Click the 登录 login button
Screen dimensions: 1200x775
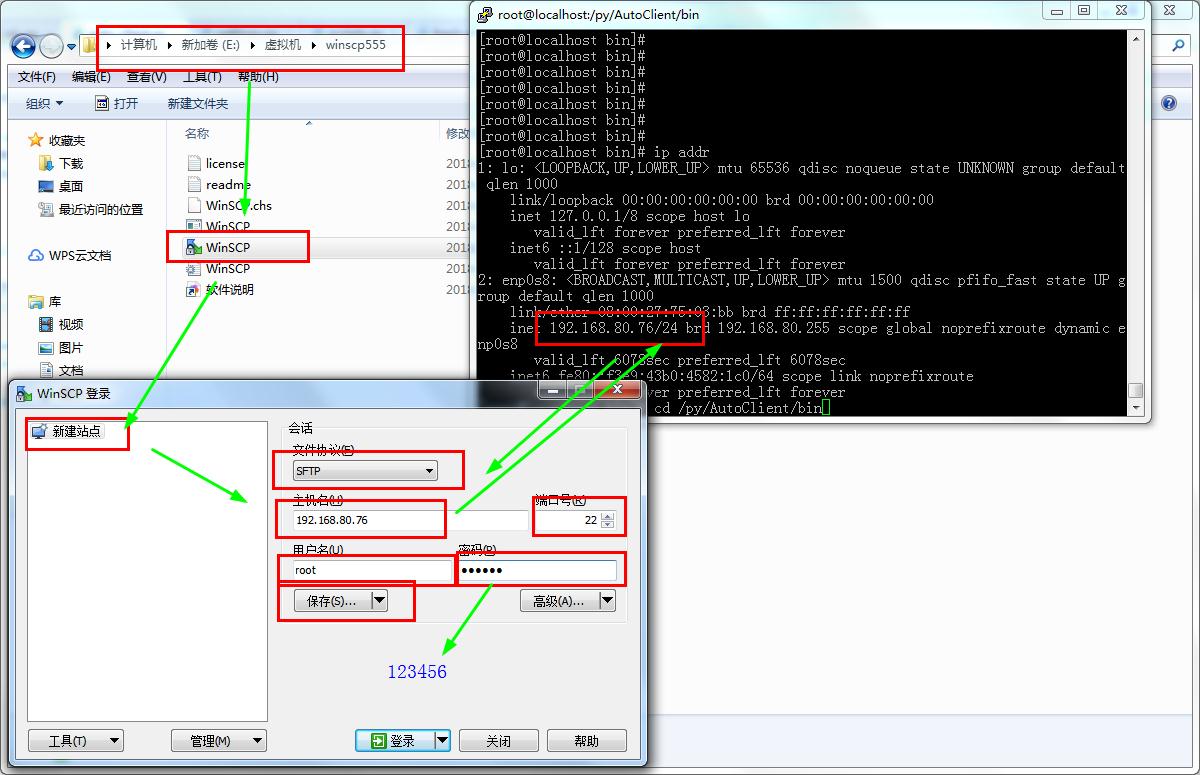[394, 741]
